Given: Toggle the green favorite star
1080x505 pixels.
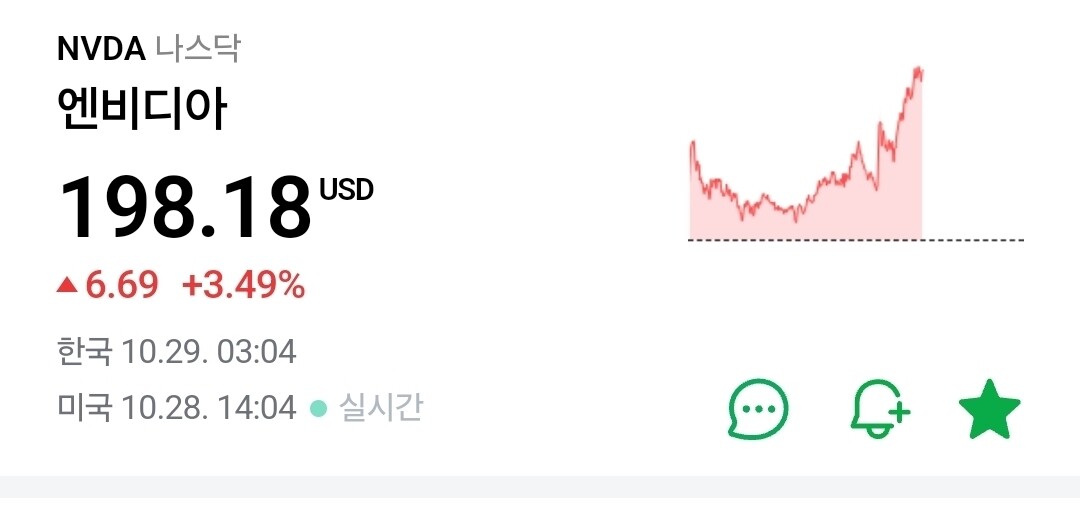Looking at the screenshot, I should click(989, 409).
